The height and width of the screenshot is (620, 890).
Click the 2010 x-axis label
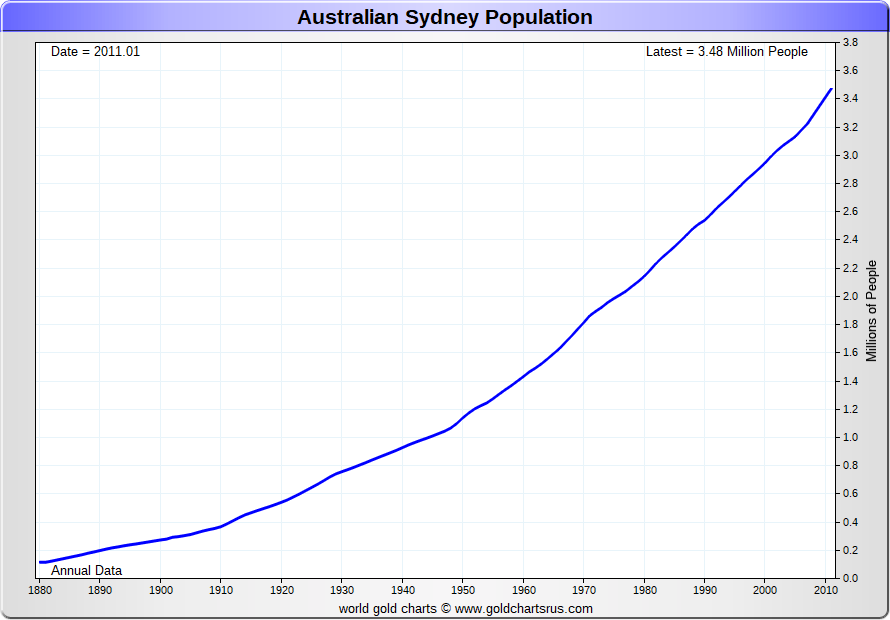coord(825,589)
